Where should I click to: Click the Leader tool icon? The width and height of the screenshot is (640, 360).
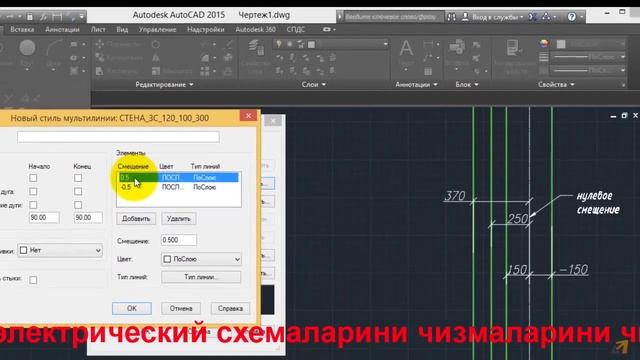428,58
